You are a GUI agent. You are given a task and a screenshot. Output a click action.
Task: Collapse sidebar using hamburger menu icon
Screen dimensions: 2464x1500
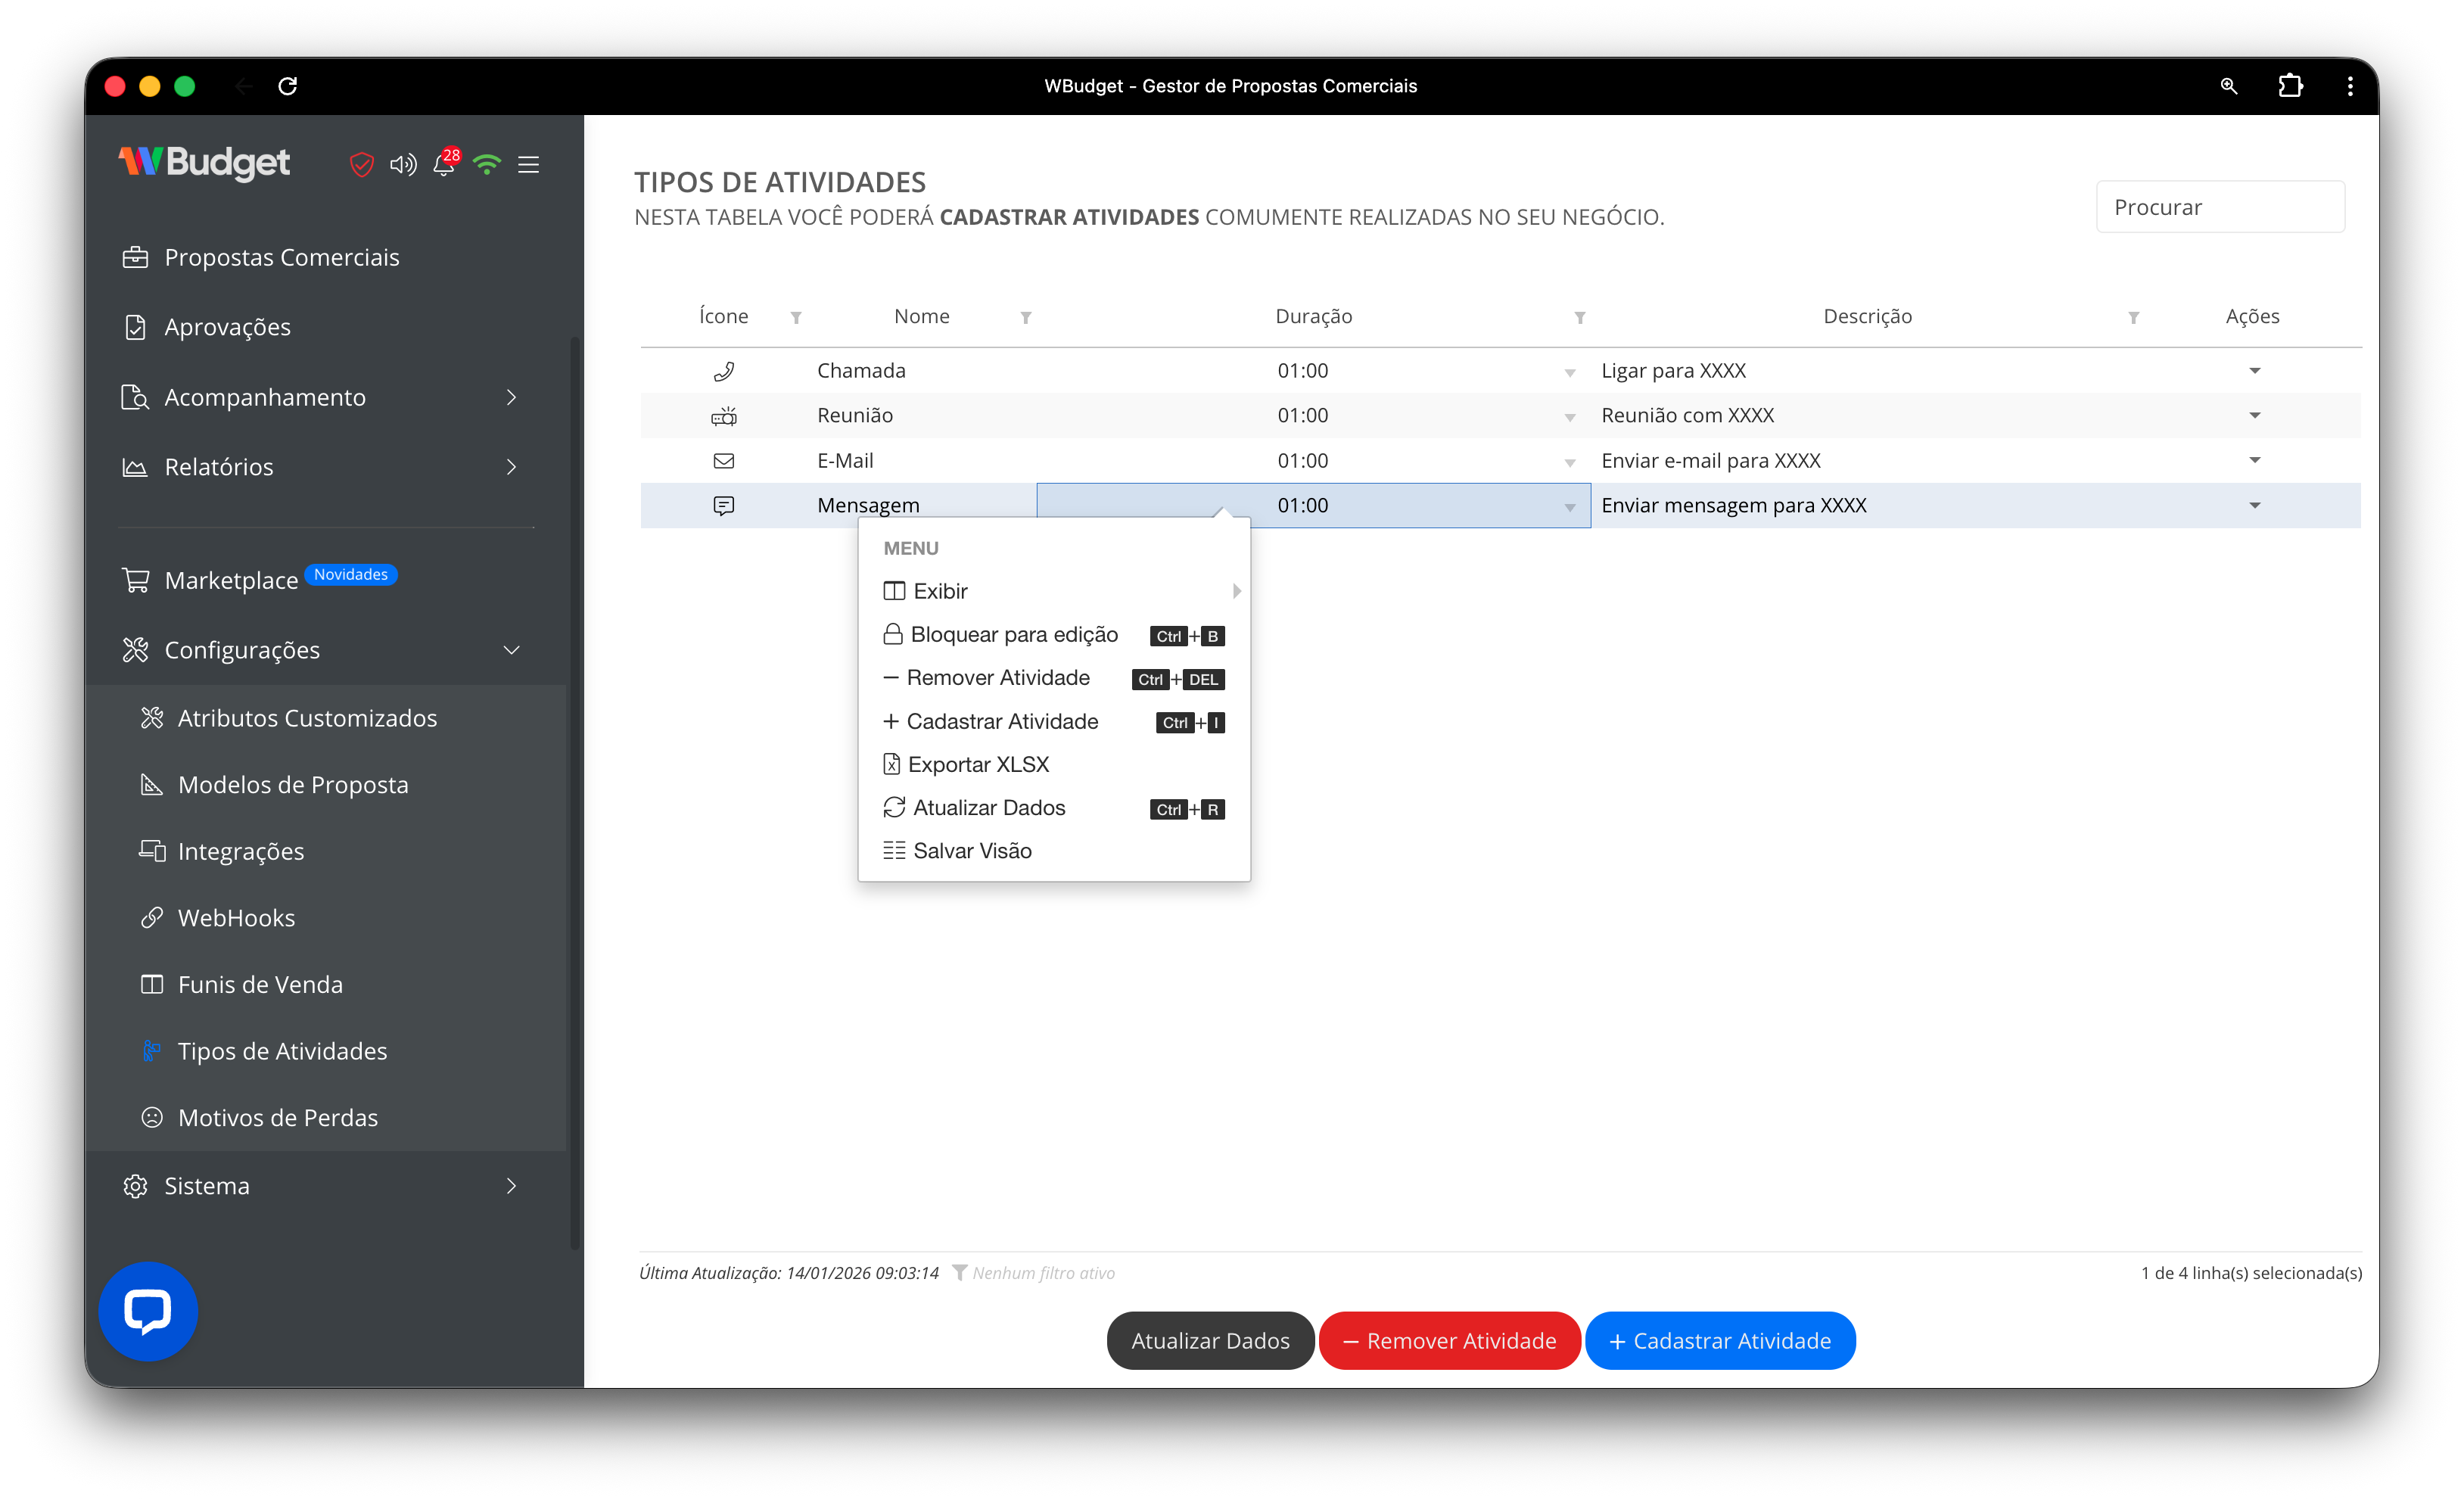pos(529,164)
